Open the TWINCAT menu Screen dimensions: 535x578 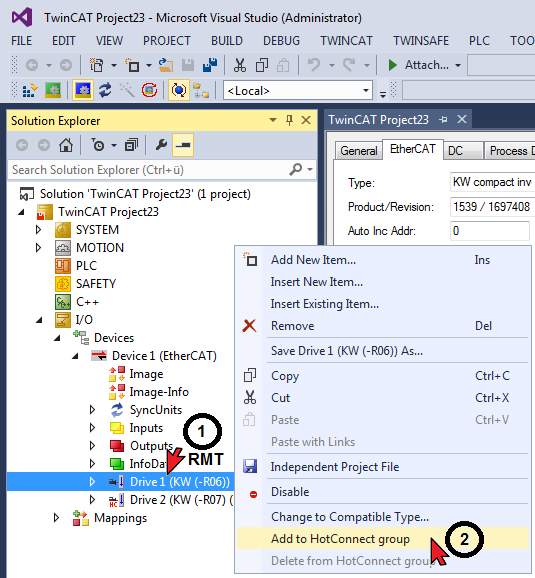click(346, 41)
